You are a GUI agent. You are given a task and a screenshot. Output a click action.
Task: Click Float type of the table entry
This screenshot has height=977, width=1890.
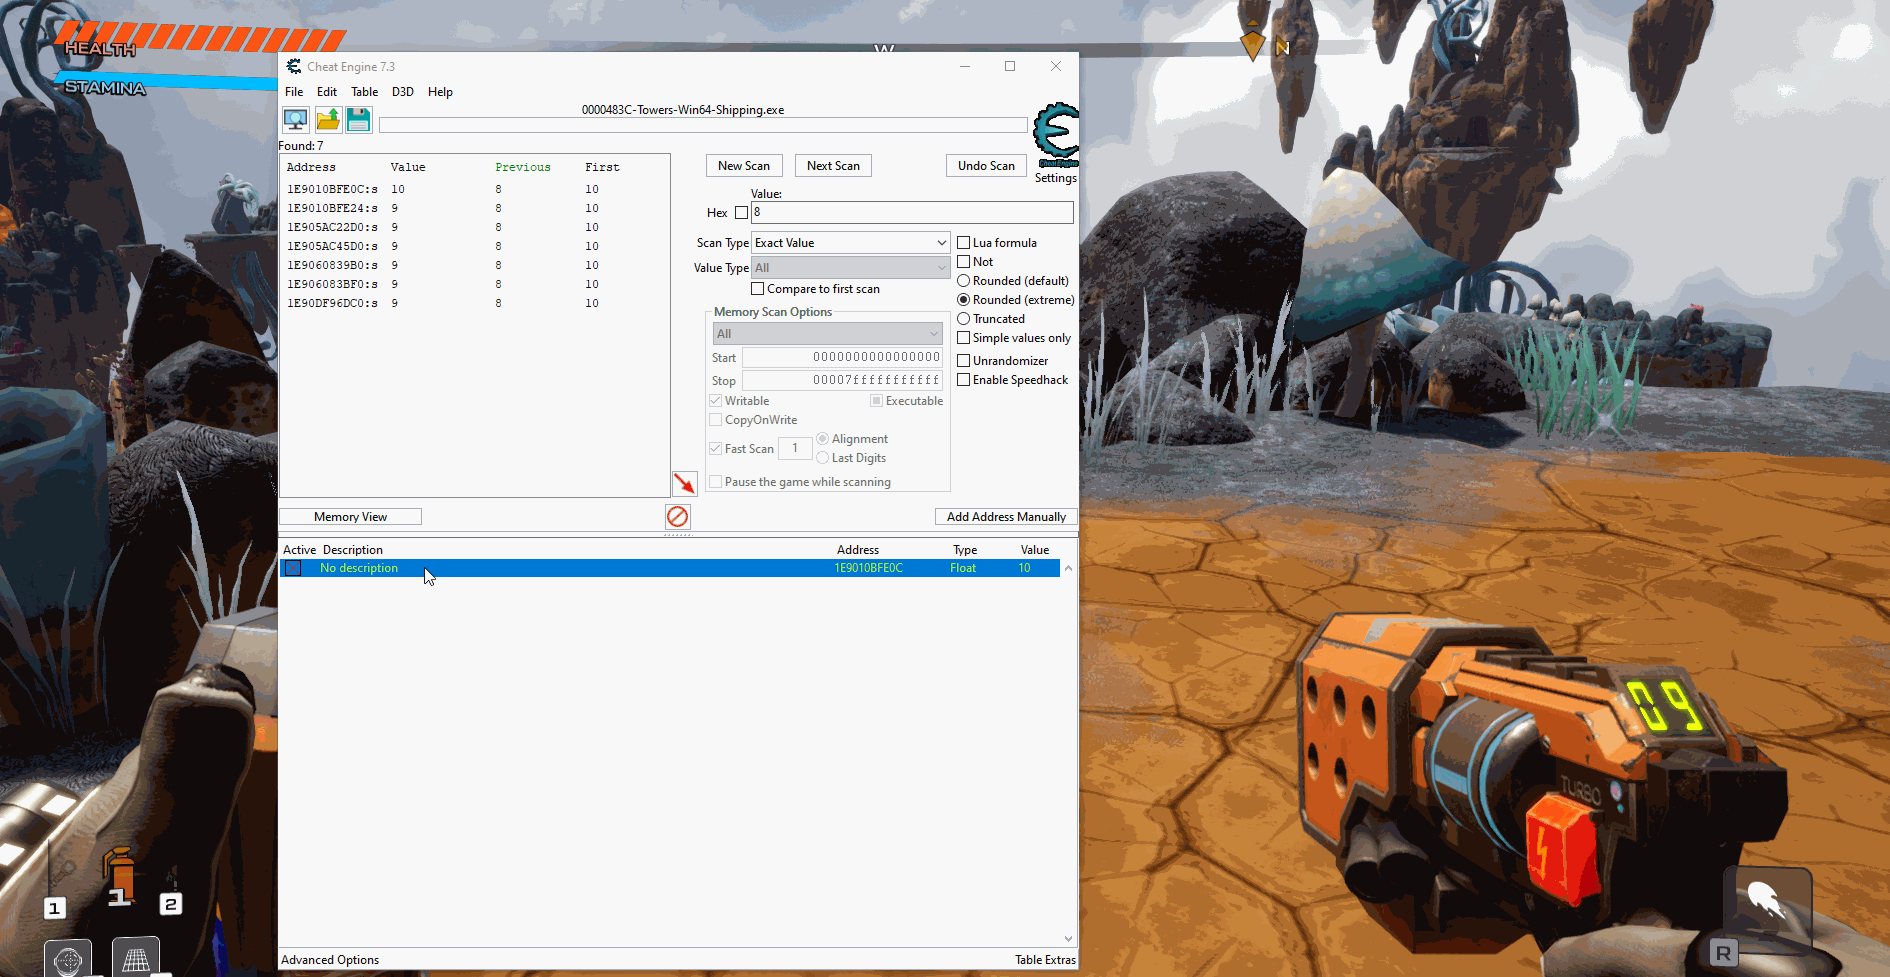click(x=963, y=568)
